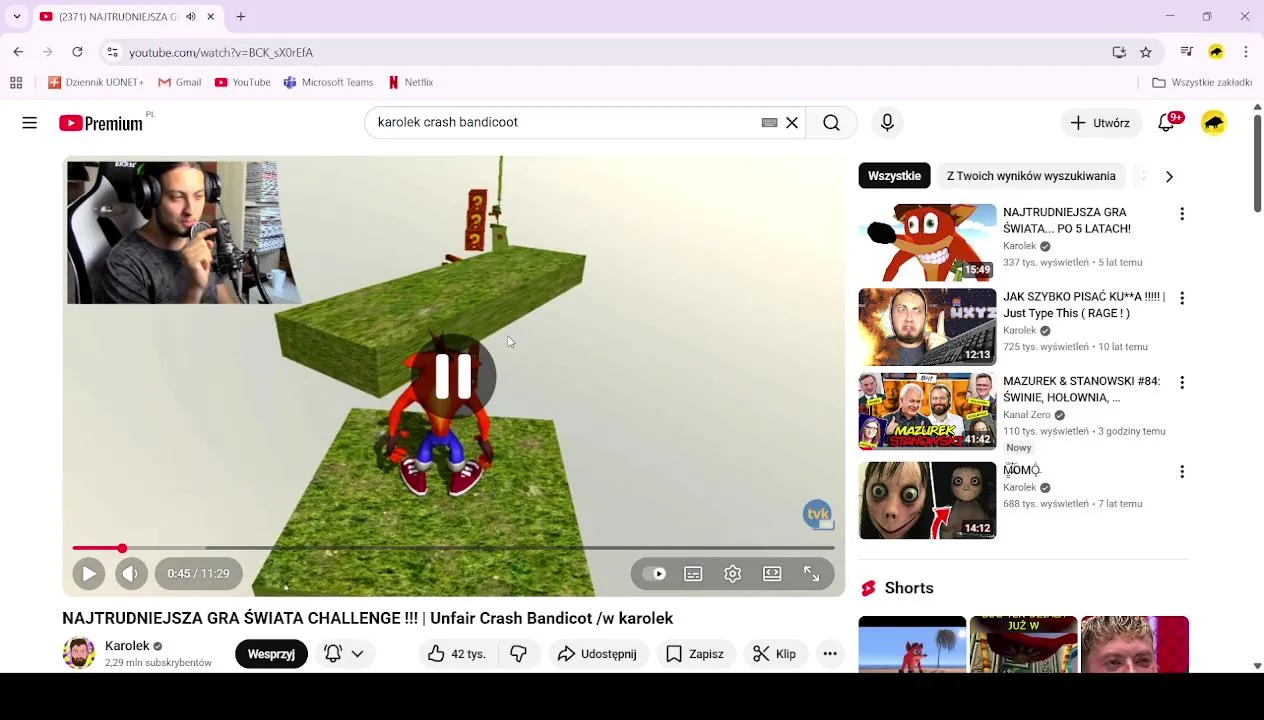Show more filter chips with right arrow

1169,176
